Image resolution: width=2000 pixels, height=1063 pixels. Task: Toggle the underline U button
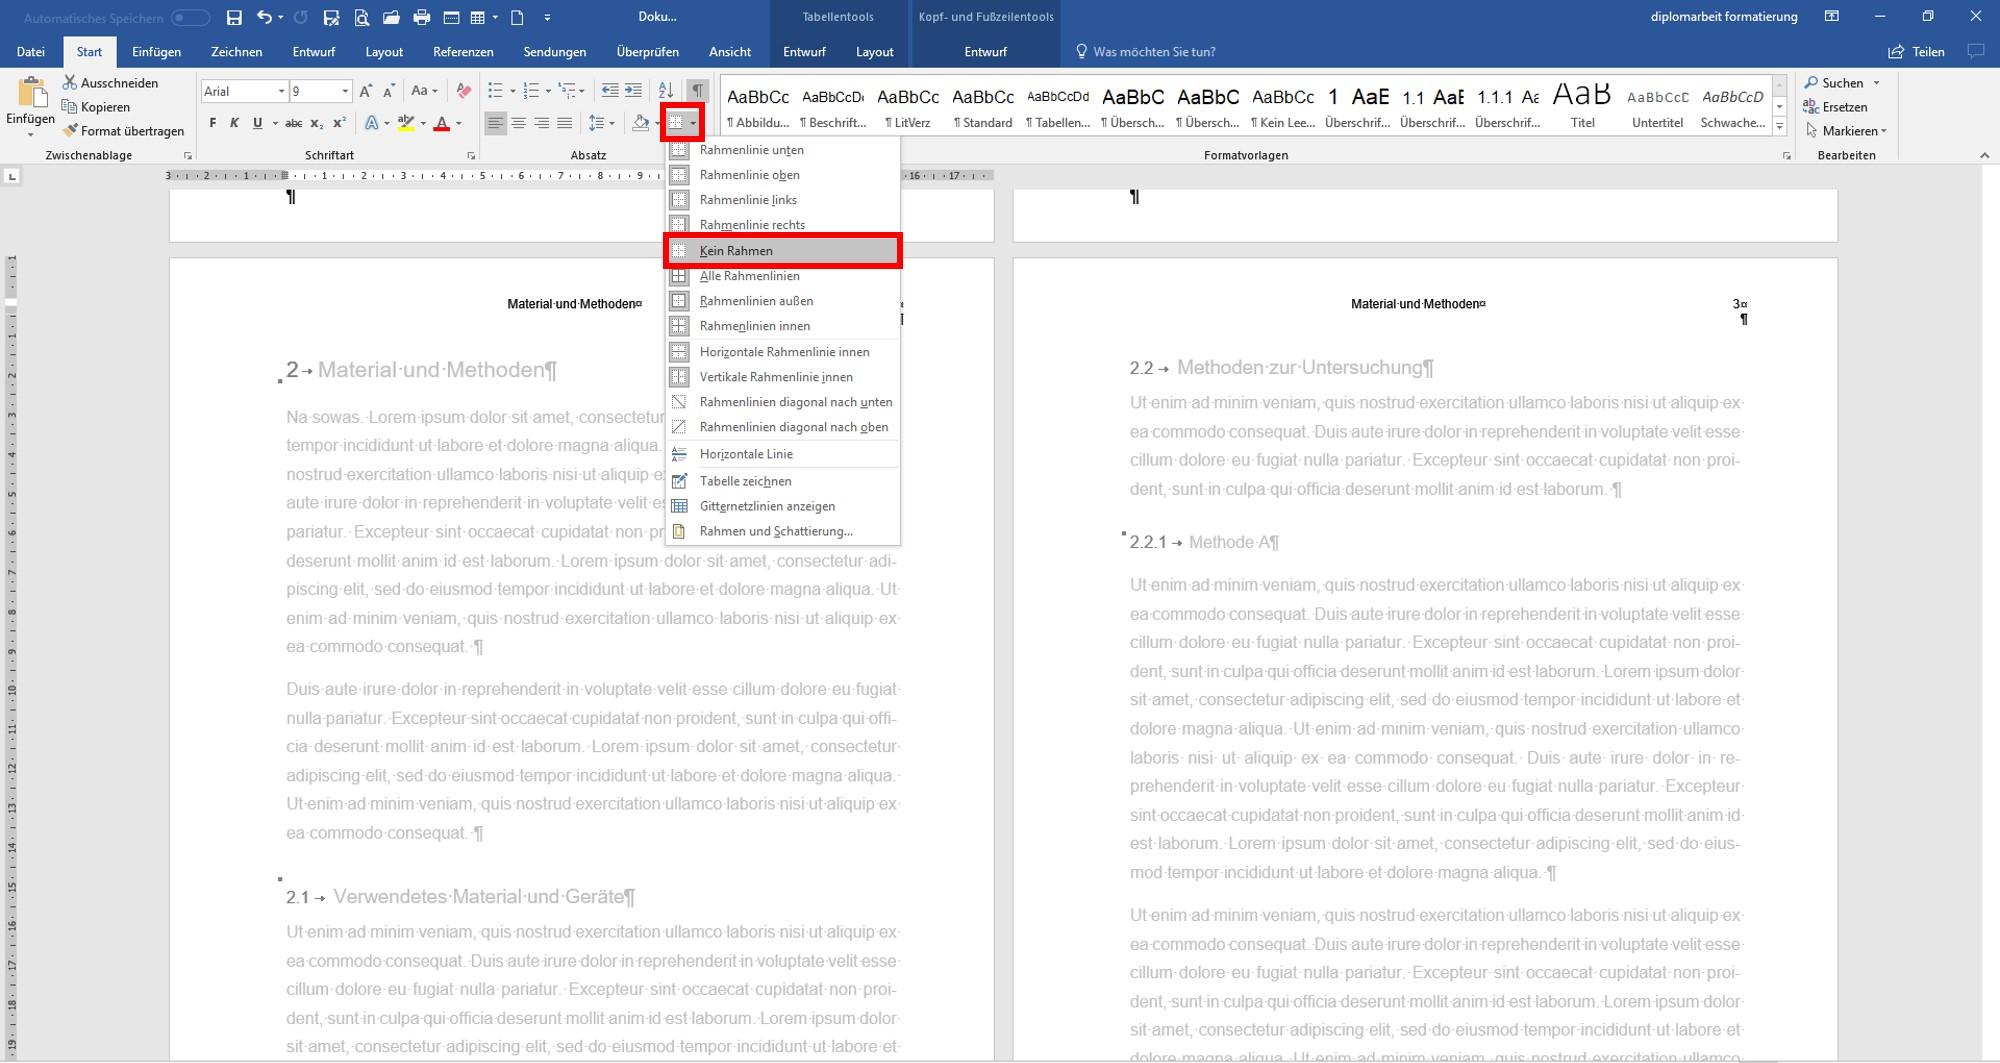(257, 123)
